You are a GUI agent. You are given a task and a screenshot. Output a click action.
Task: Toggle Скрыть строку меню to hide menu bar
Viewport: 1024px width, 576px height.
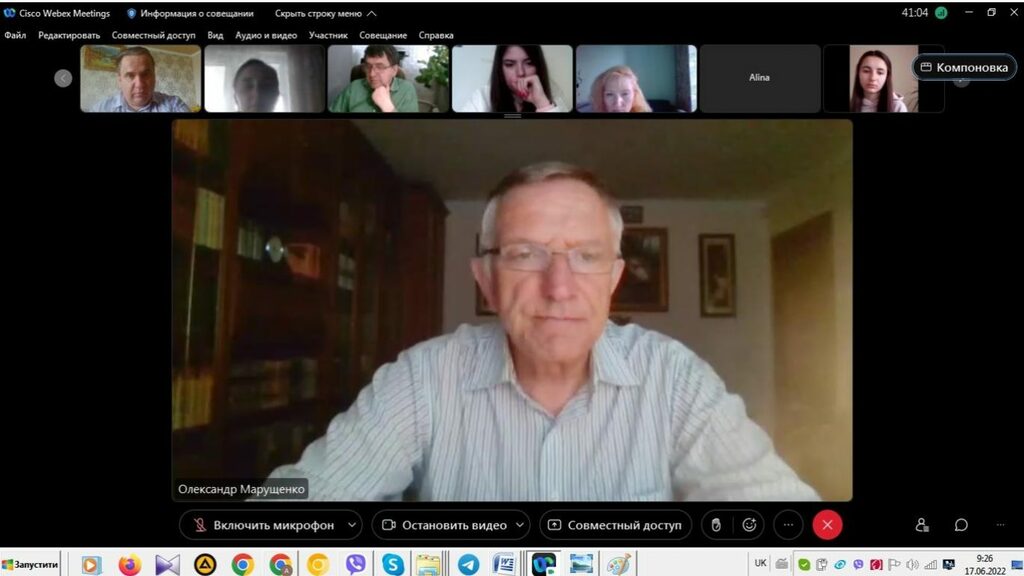pos(325,13)
